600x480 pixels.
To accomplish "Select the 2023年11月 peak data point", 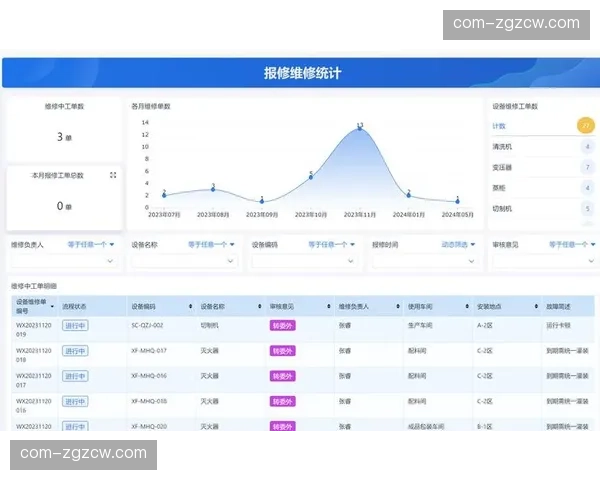I will [x=360, y=128].
